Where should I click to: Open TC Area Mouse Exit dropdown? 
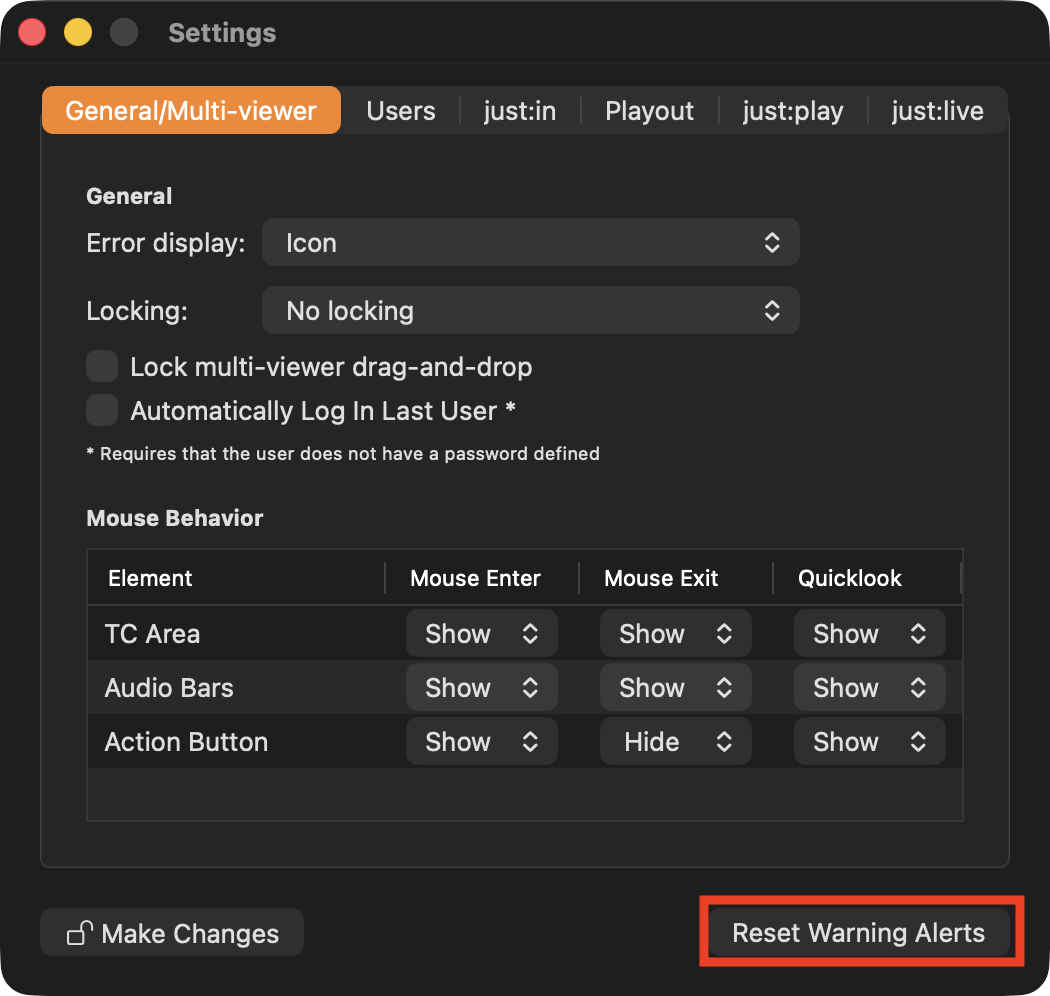675,633
